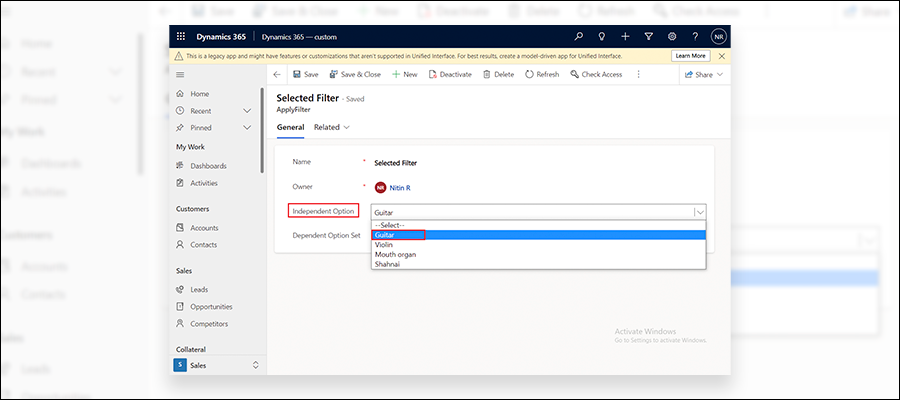Choose Mouth organ in the option list
The height and width of the screenshot is (400, 900).
(538, 254)
